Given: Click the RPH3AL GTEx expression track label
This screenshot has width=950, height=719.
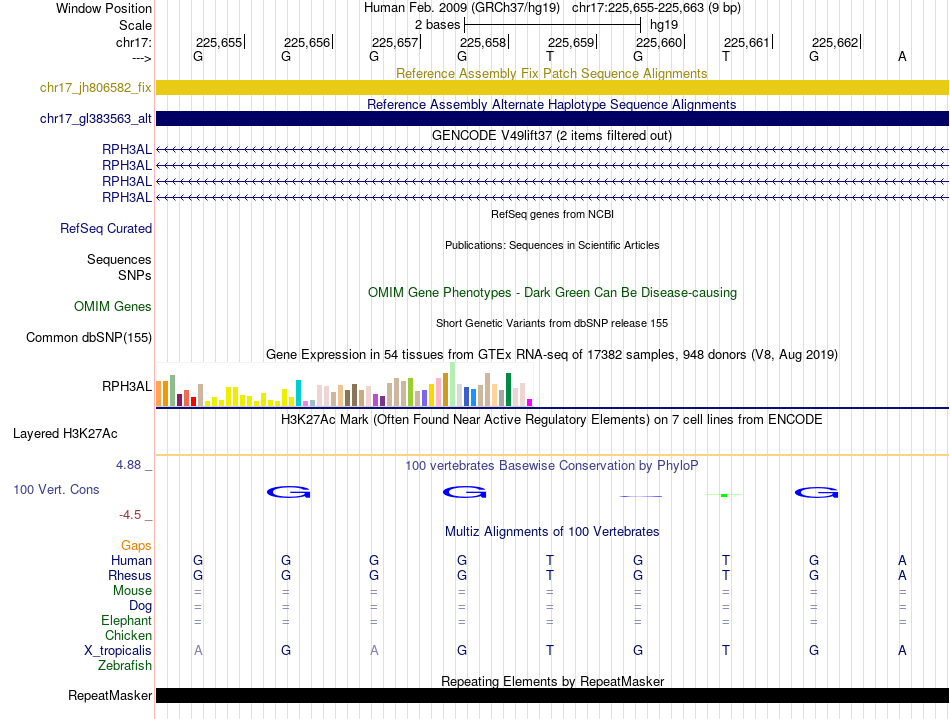Looking at the screenshot, I should (x=127, y=386).
